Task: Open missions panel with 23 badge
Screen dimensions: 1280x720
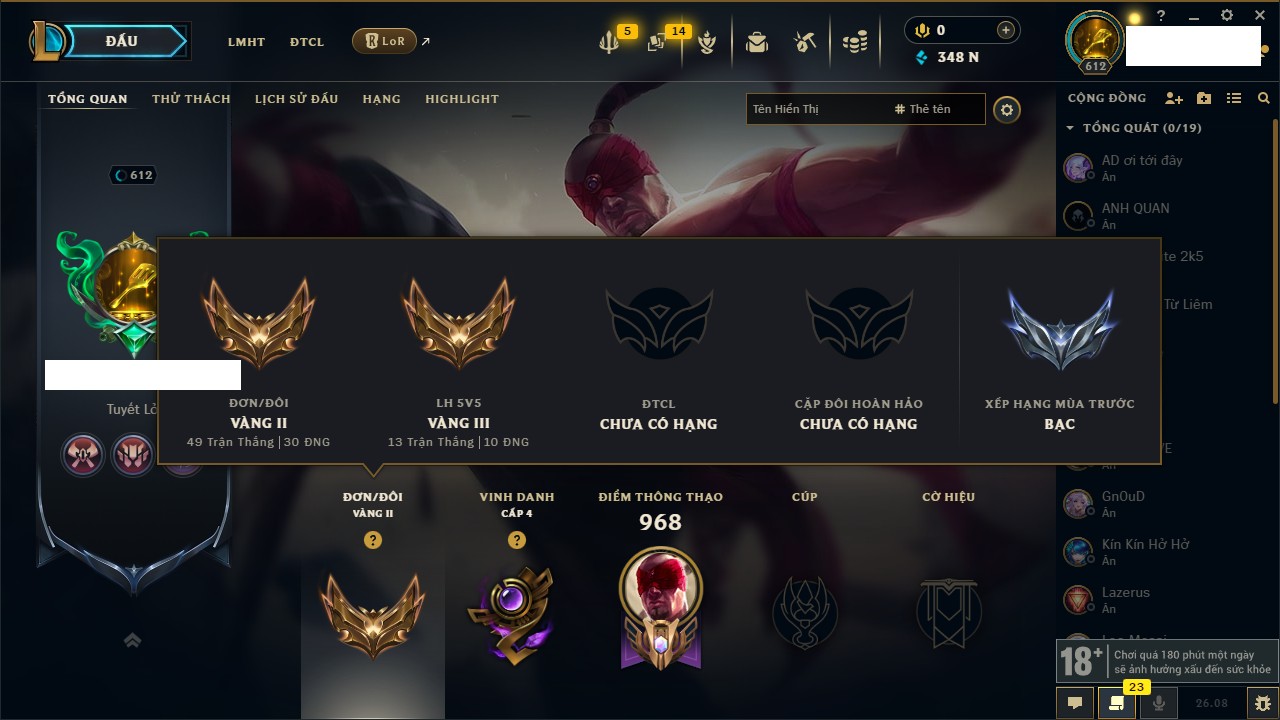Action: (x=1117, y=702)
